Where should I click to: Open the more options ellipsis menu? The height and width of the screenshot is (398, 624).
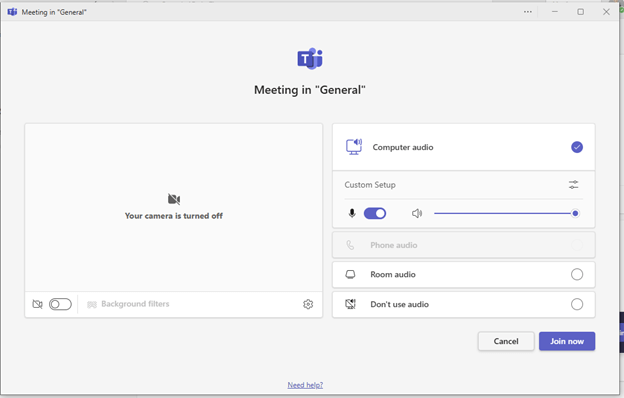point(528,12)
